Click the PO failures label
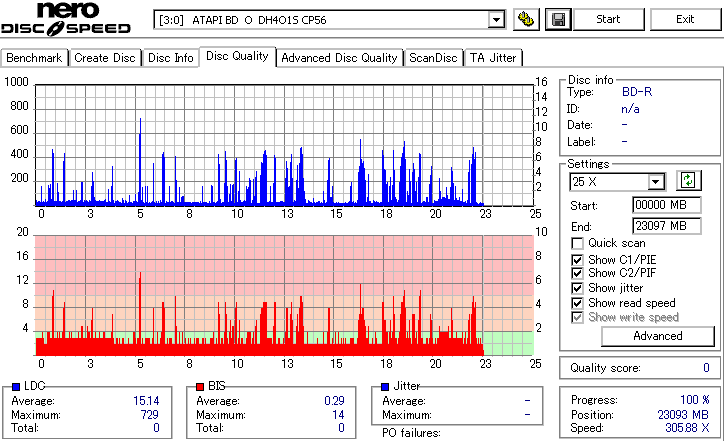The height and width of the screenshot is (441, 724). coord(411,433)
